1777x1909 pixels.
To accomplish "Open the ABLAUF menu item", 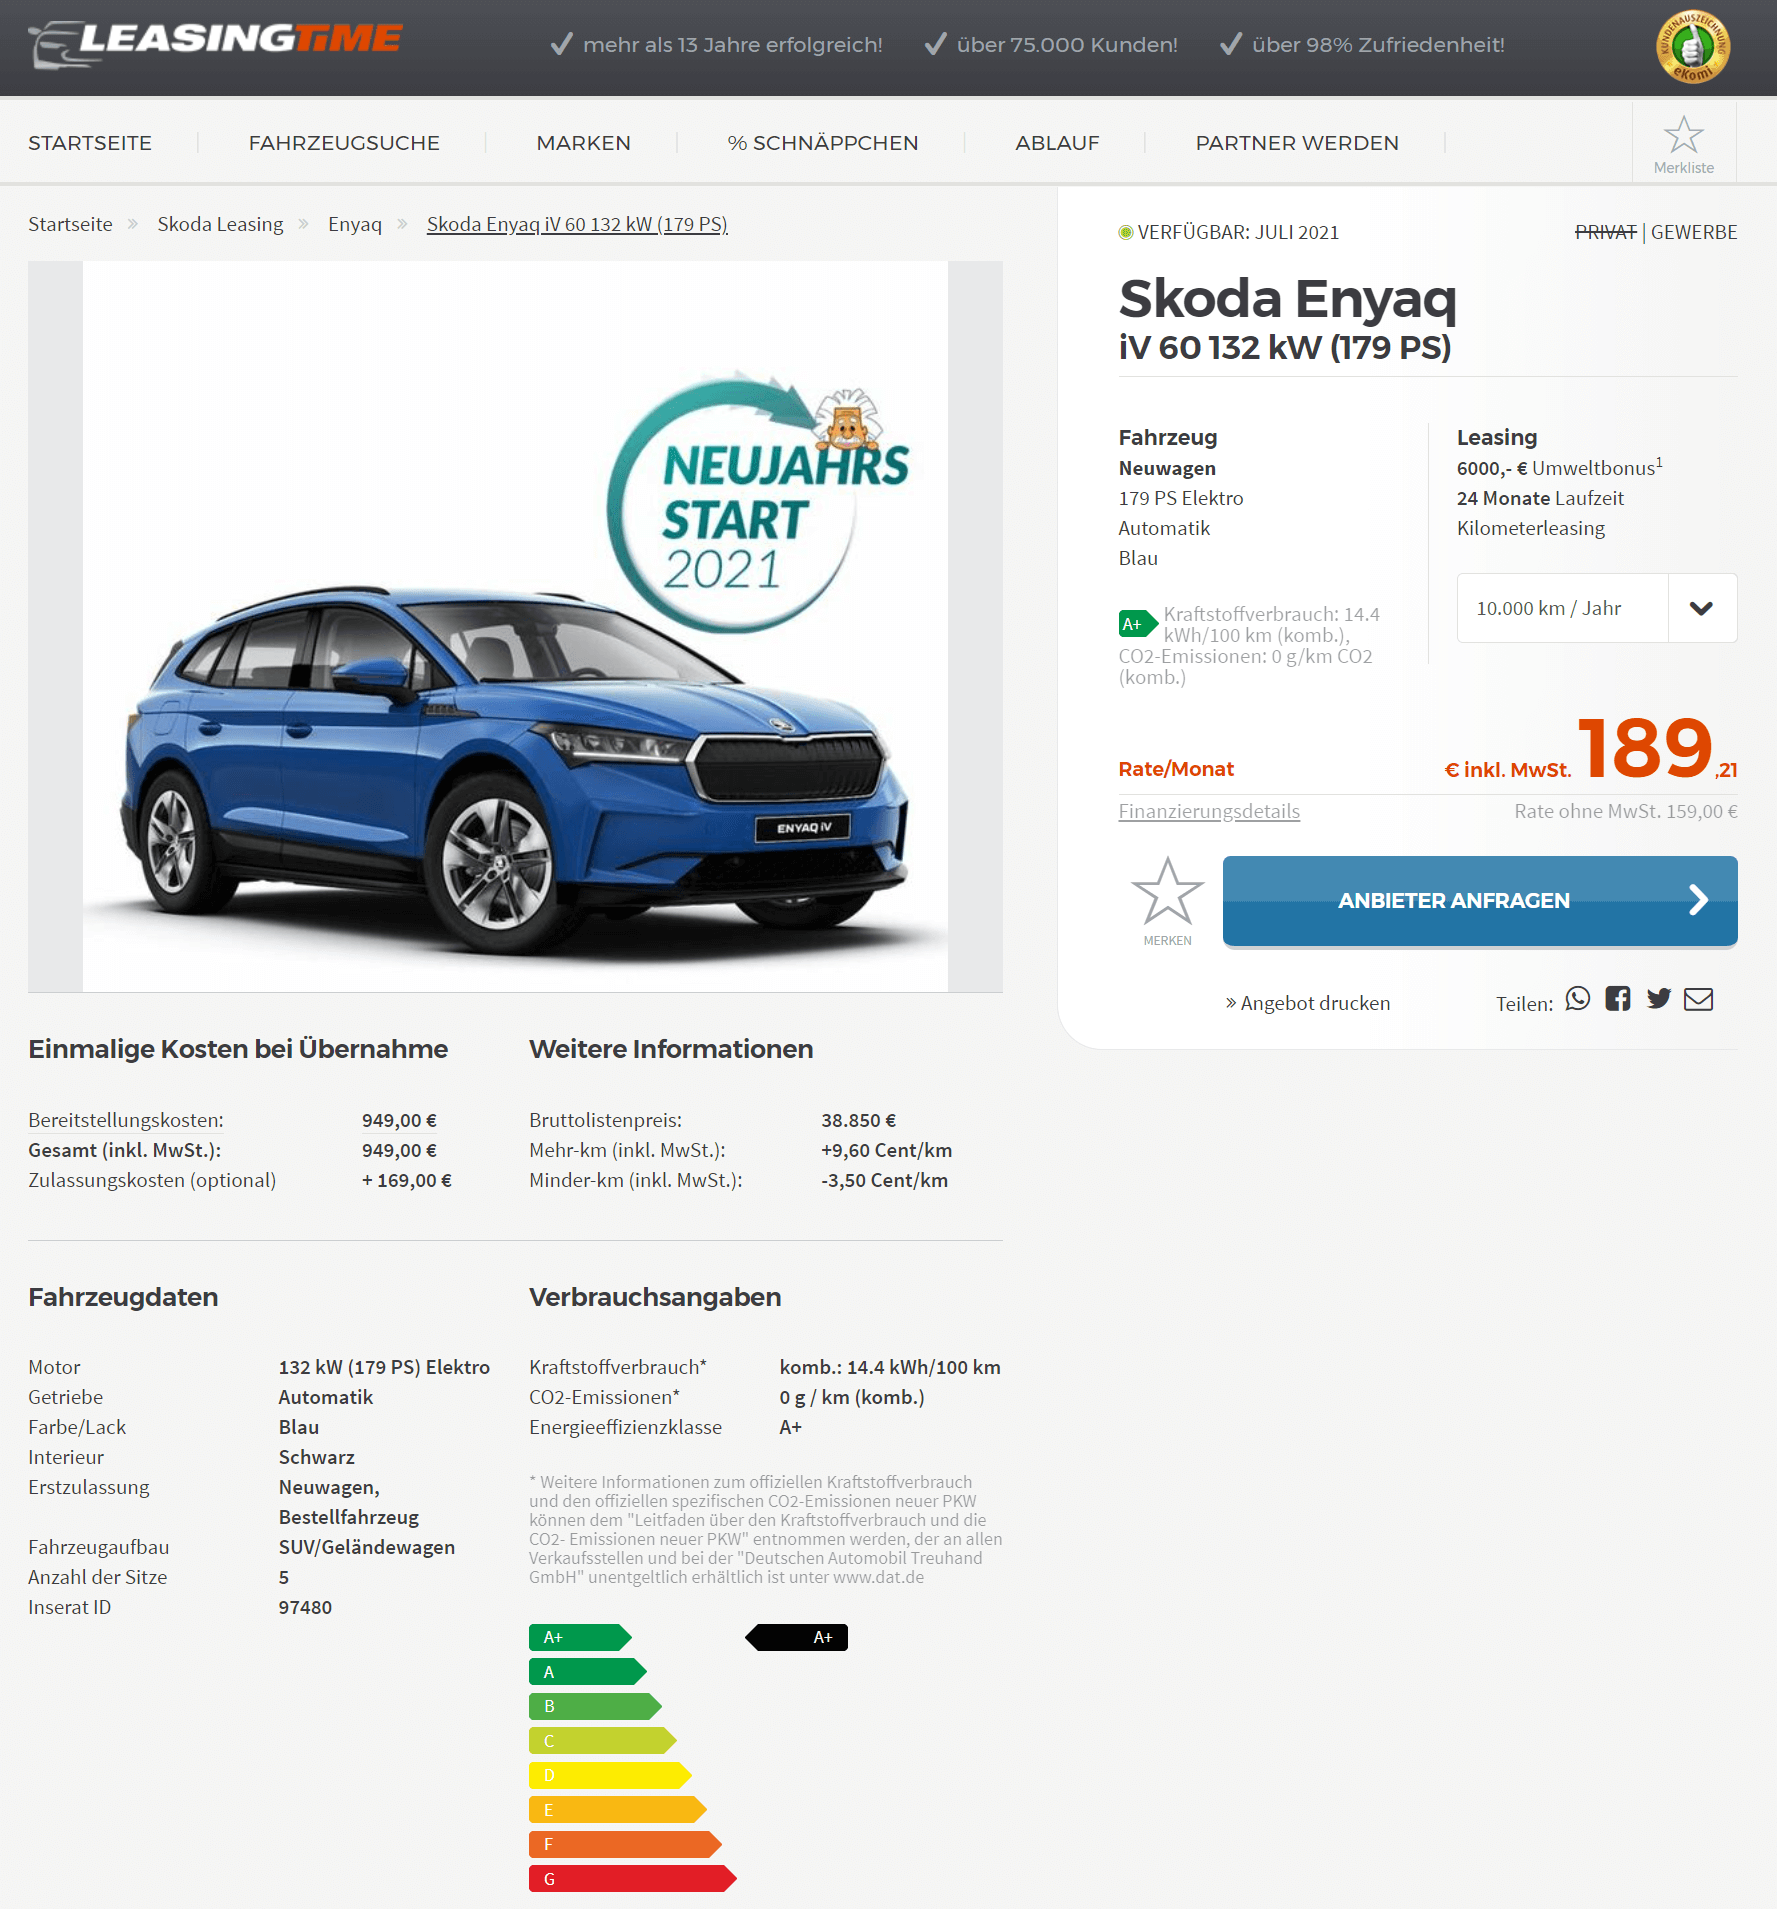I will click(1057, 143).
